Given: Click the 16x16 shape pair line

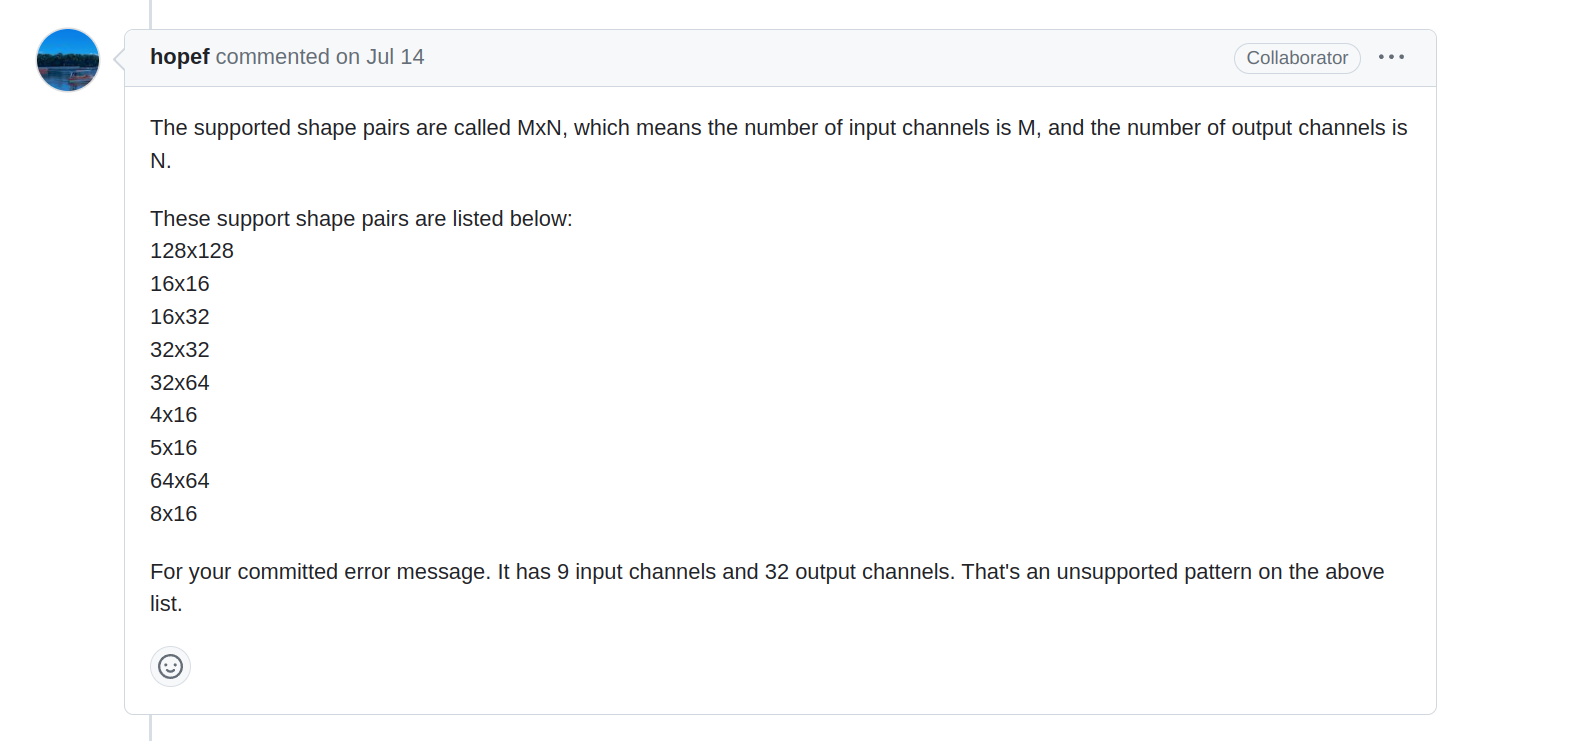Looking at the screenshot, I should coord(180,284).
